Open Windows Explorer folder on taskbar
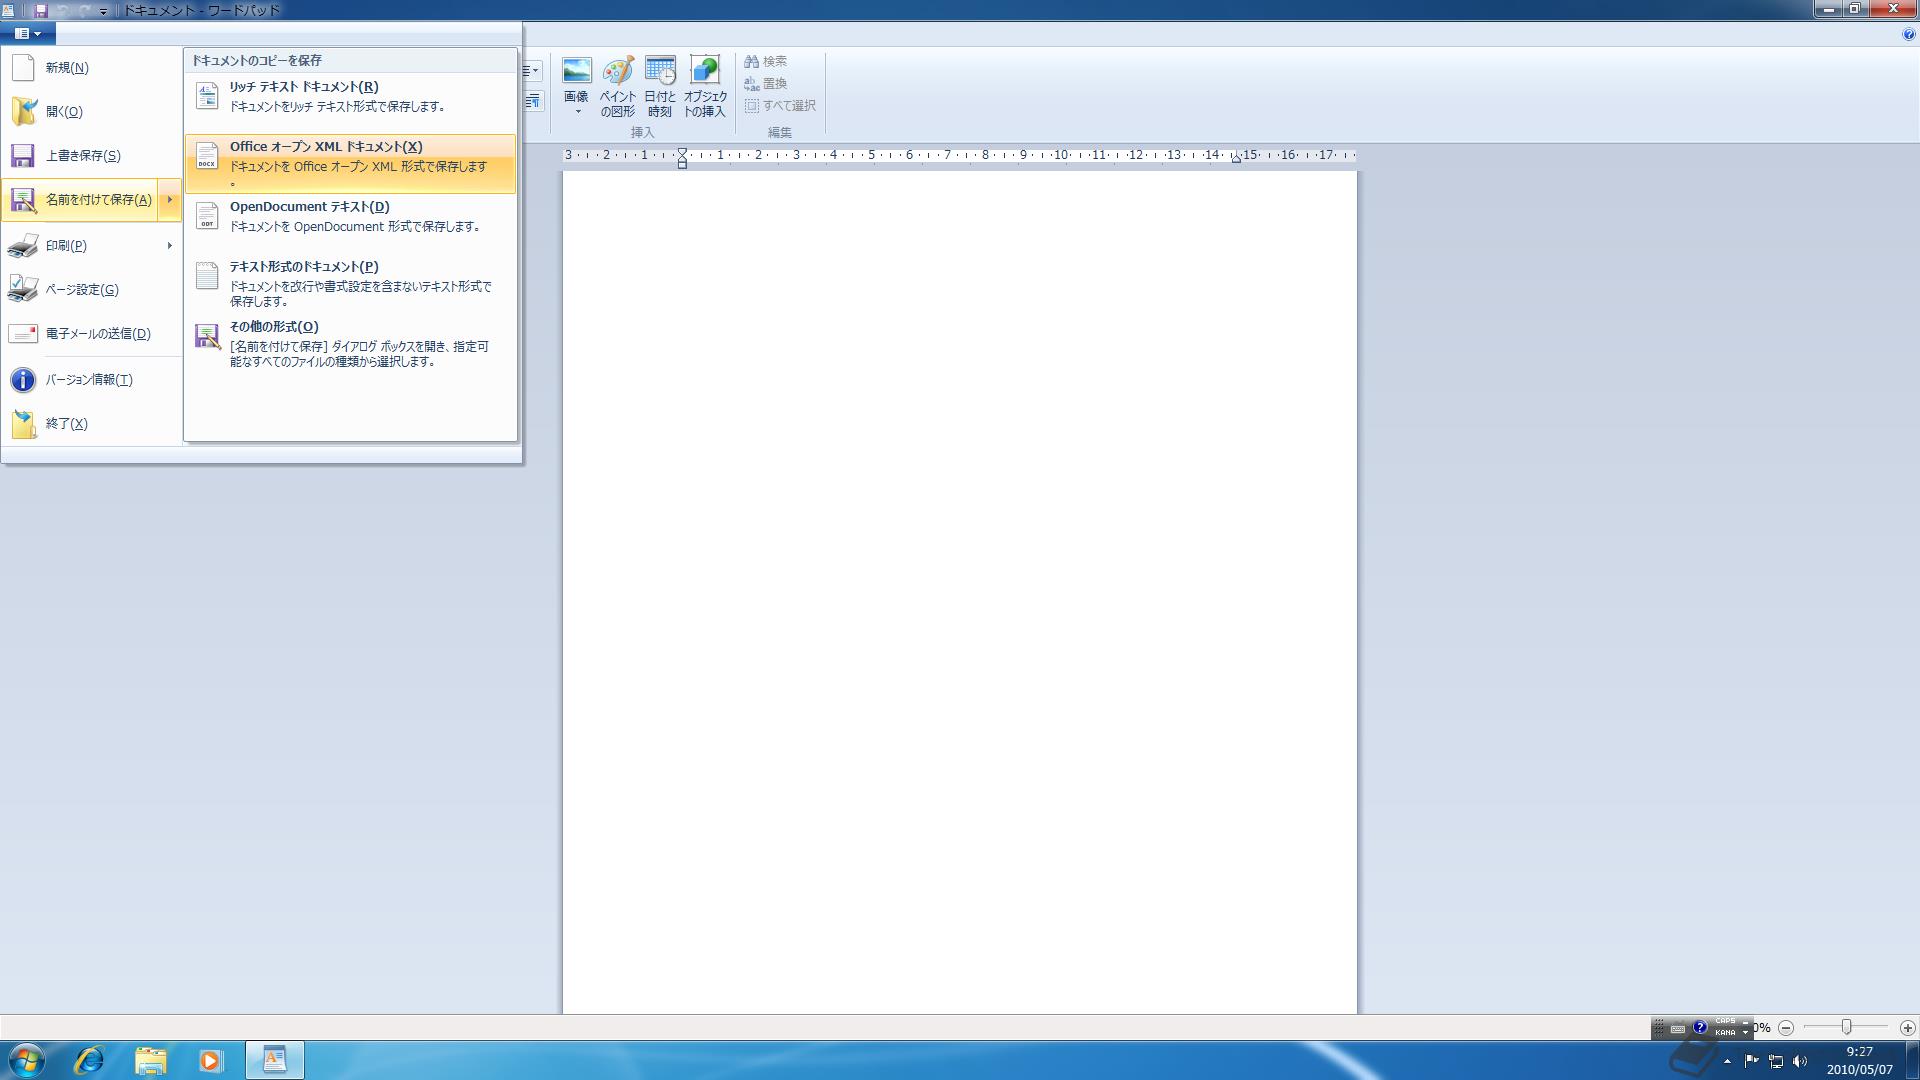Image resolution: width=1920 pixels, height=1080 pixels. (x=150, y=1060)
